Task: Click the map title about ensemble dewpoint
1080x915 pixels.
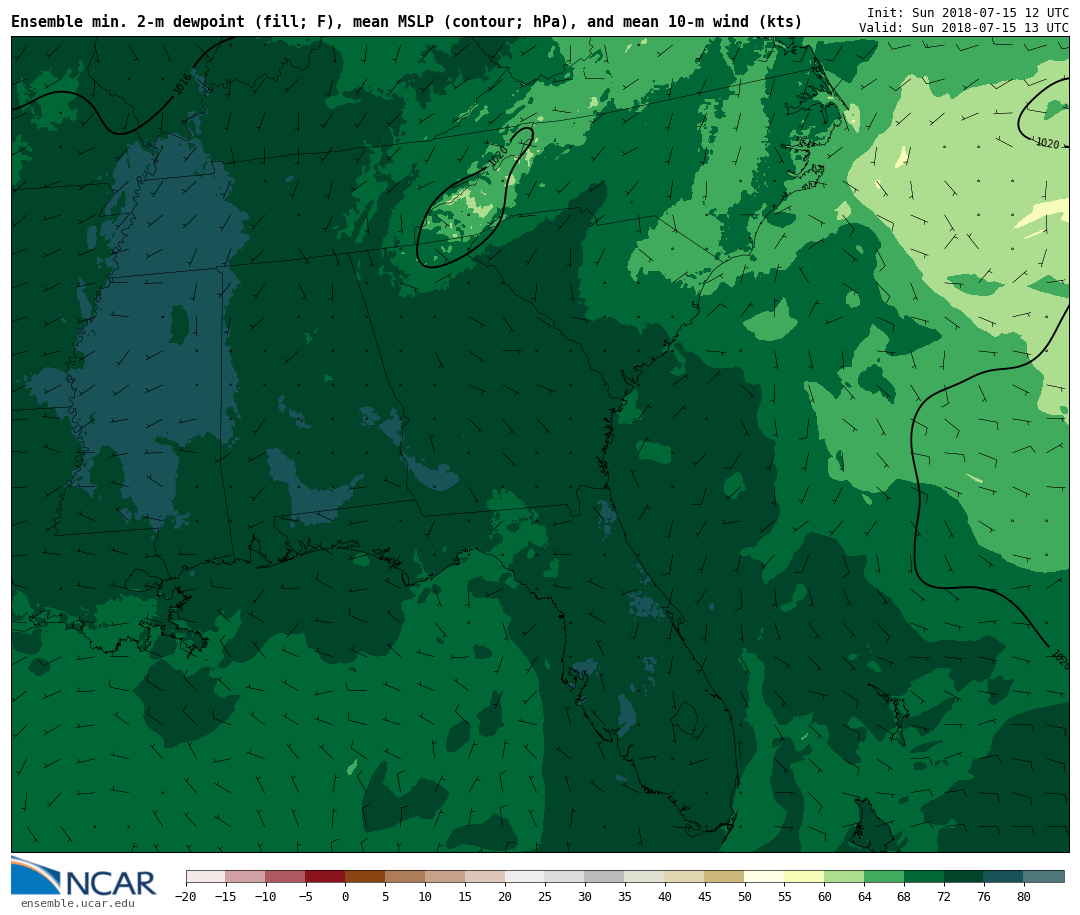Action: (406, 22)
